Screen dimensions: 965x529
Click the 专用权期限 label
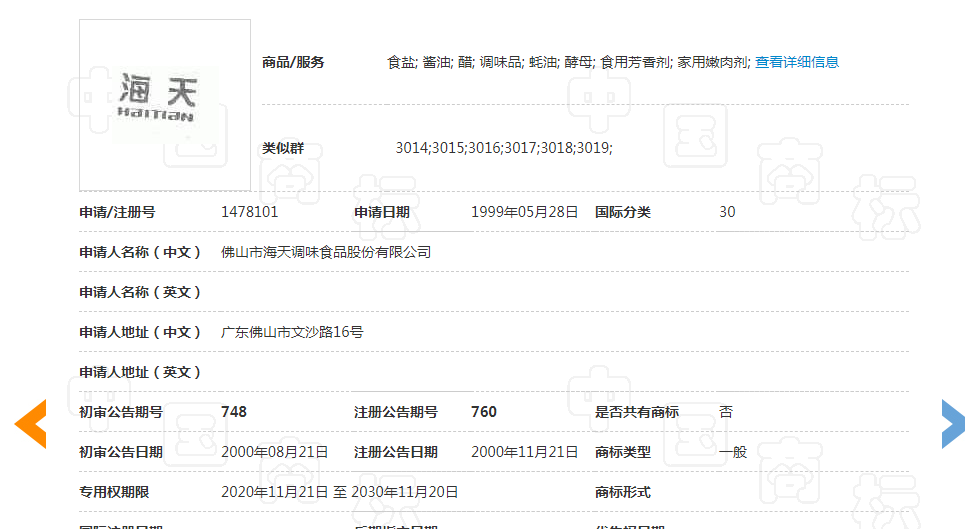114,492
